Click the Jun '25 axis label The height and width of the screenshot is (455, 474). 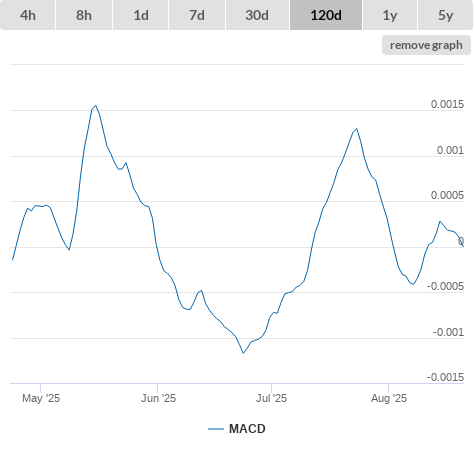pos(158,398)
